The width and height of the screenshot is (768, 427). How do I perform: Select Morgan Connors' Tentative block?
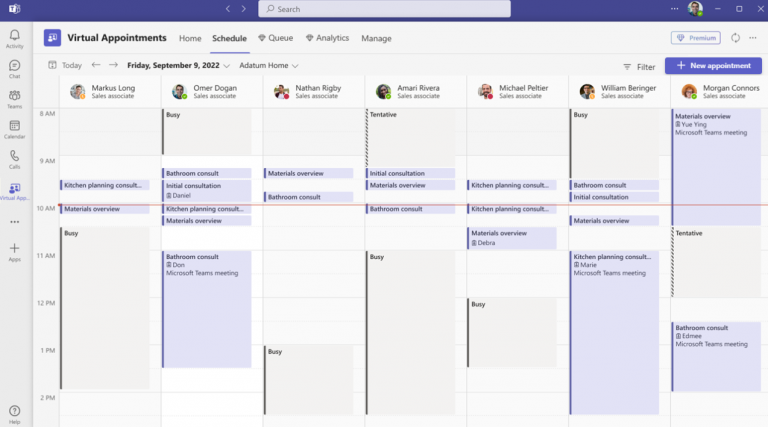[x=716, y=262]
